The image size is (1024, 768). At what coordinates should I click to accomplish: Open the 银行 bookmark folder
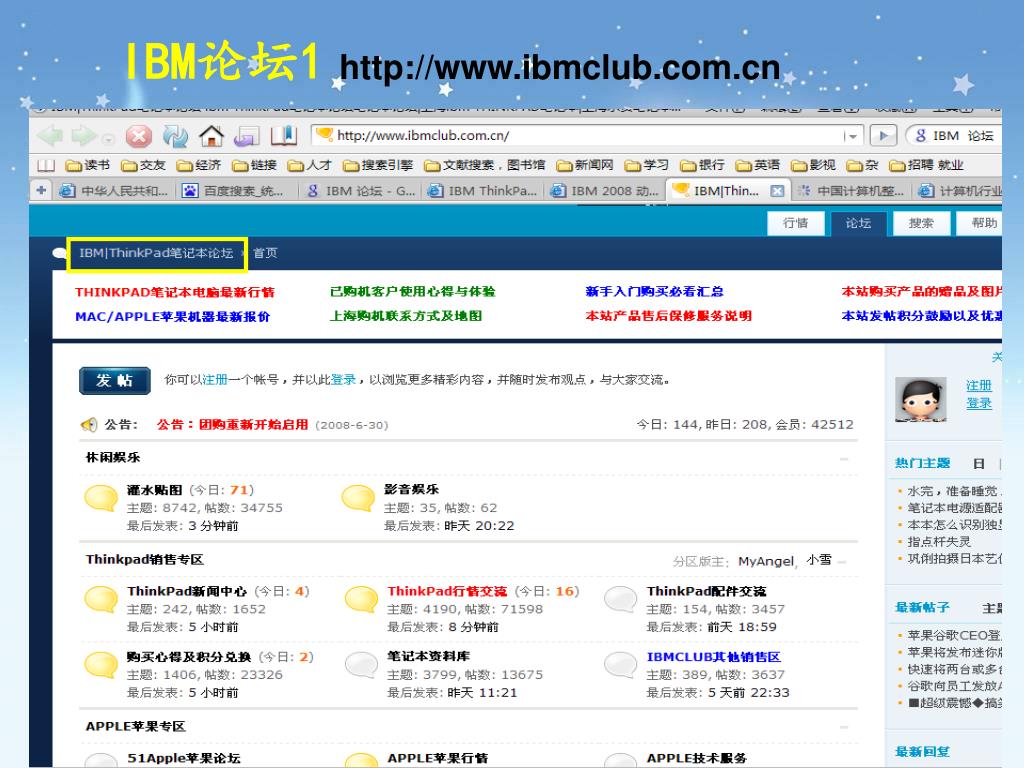[x=702, y=165]
